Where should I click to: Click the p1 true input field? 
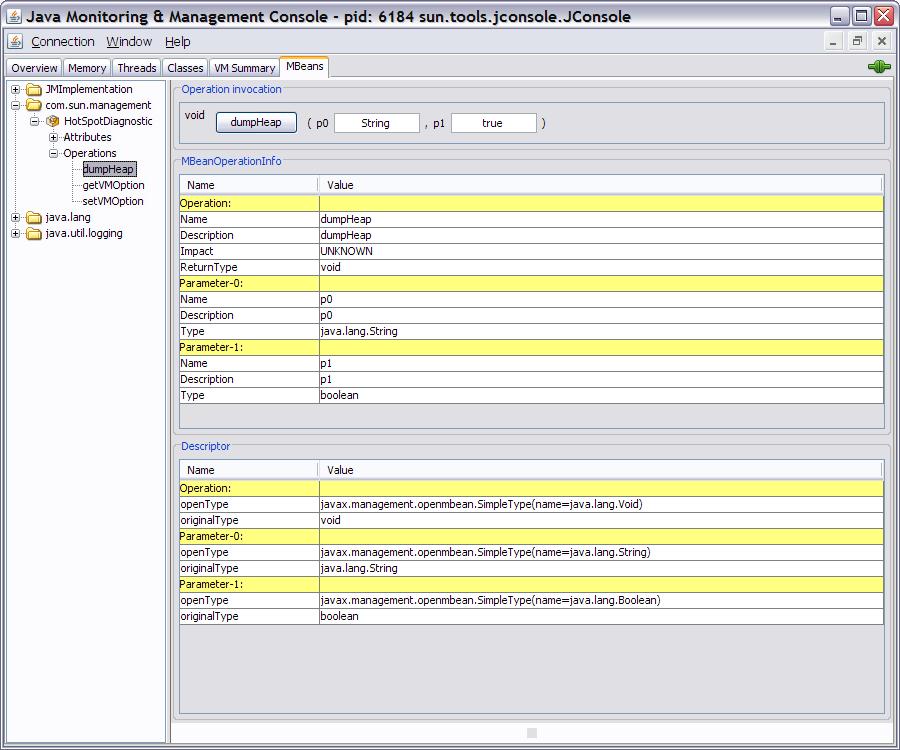[x=494, y=123]
